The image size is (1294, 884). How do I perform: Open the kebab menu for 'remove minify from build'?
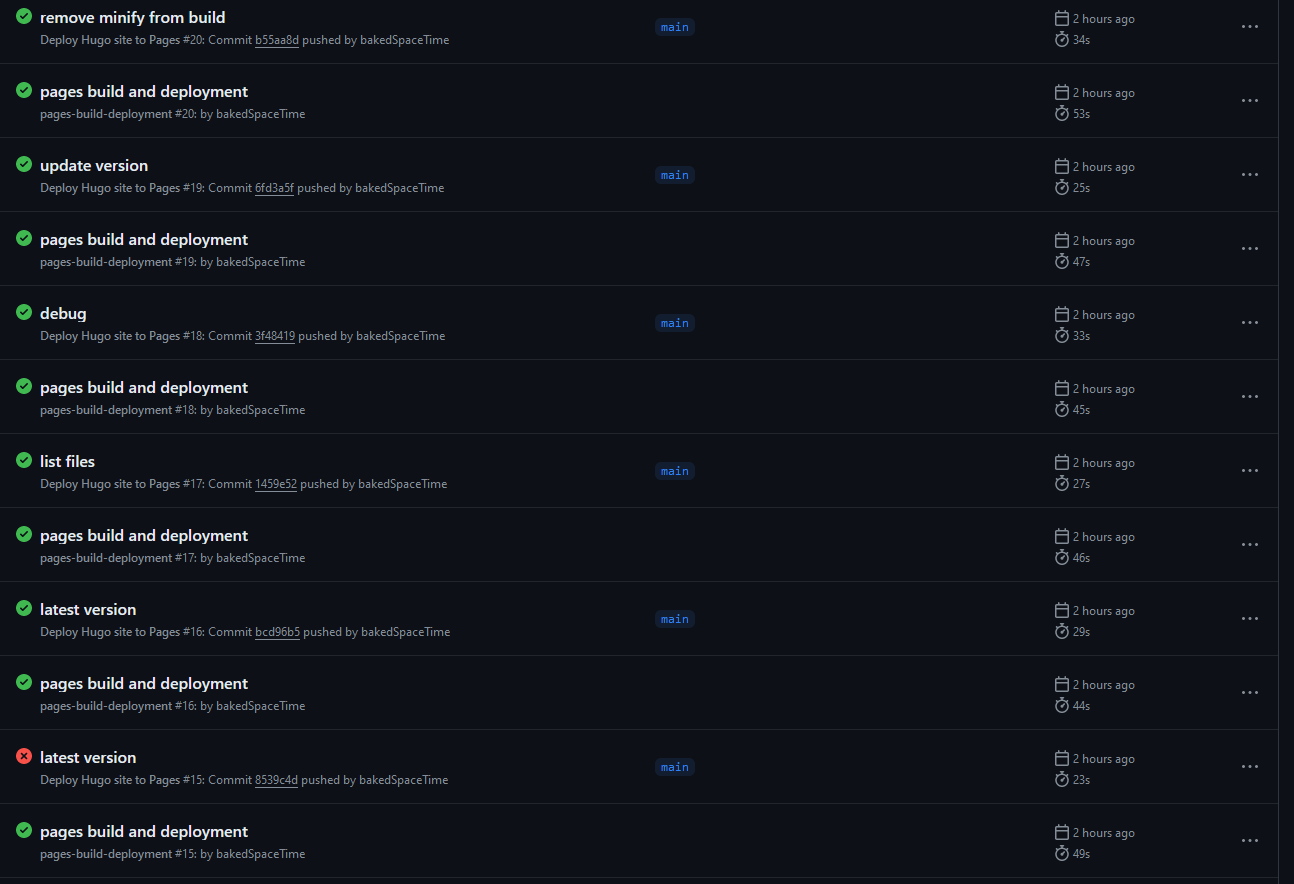[1249, 26]
